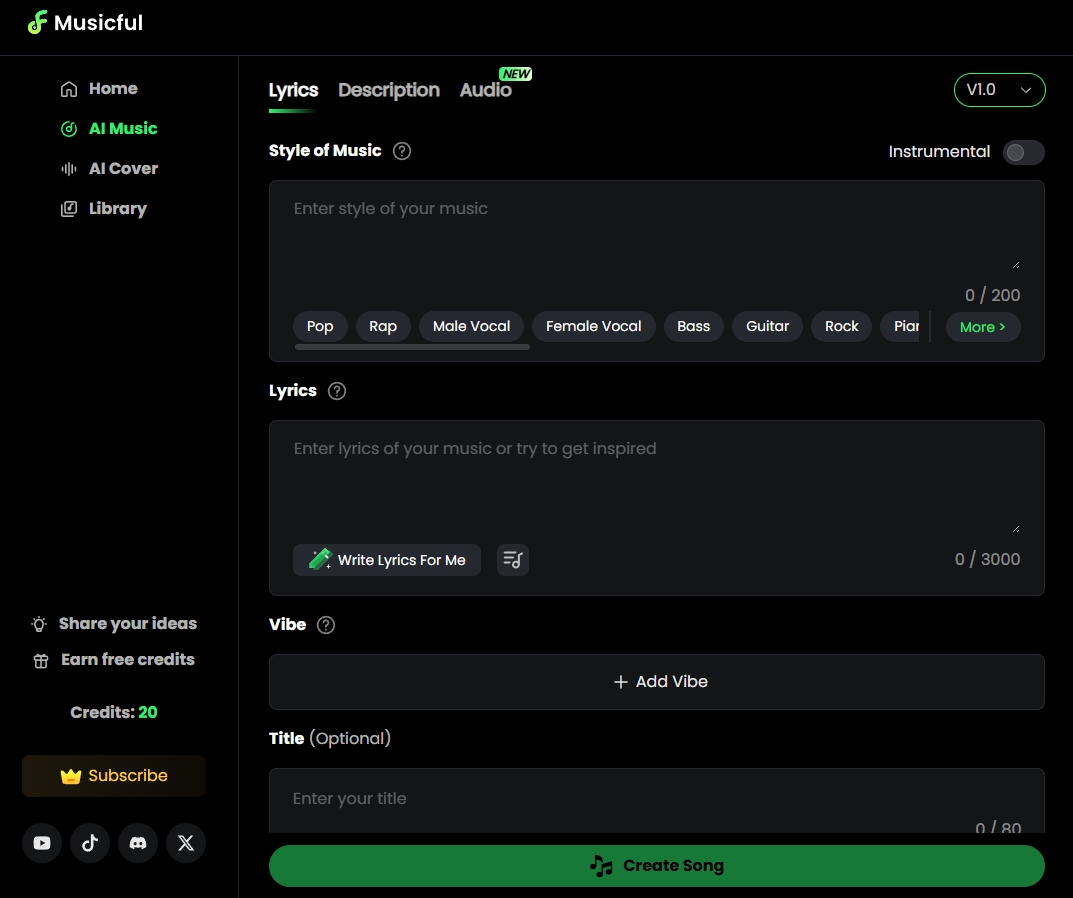The width and height of the screenshot is (1073, 898).
Task: Click the style counter 0 / 200
Action: click(x=992, y=295)
